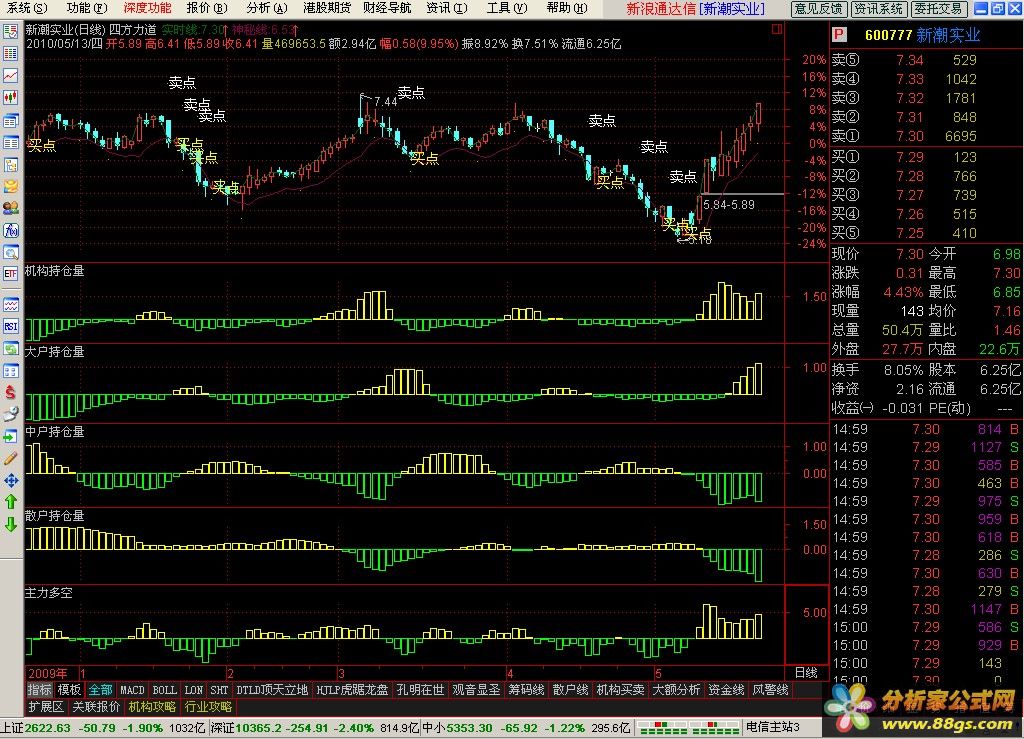Click the ETF icon in left sidebar
This screenshot has height=739, width=1024.
point(10,274)
